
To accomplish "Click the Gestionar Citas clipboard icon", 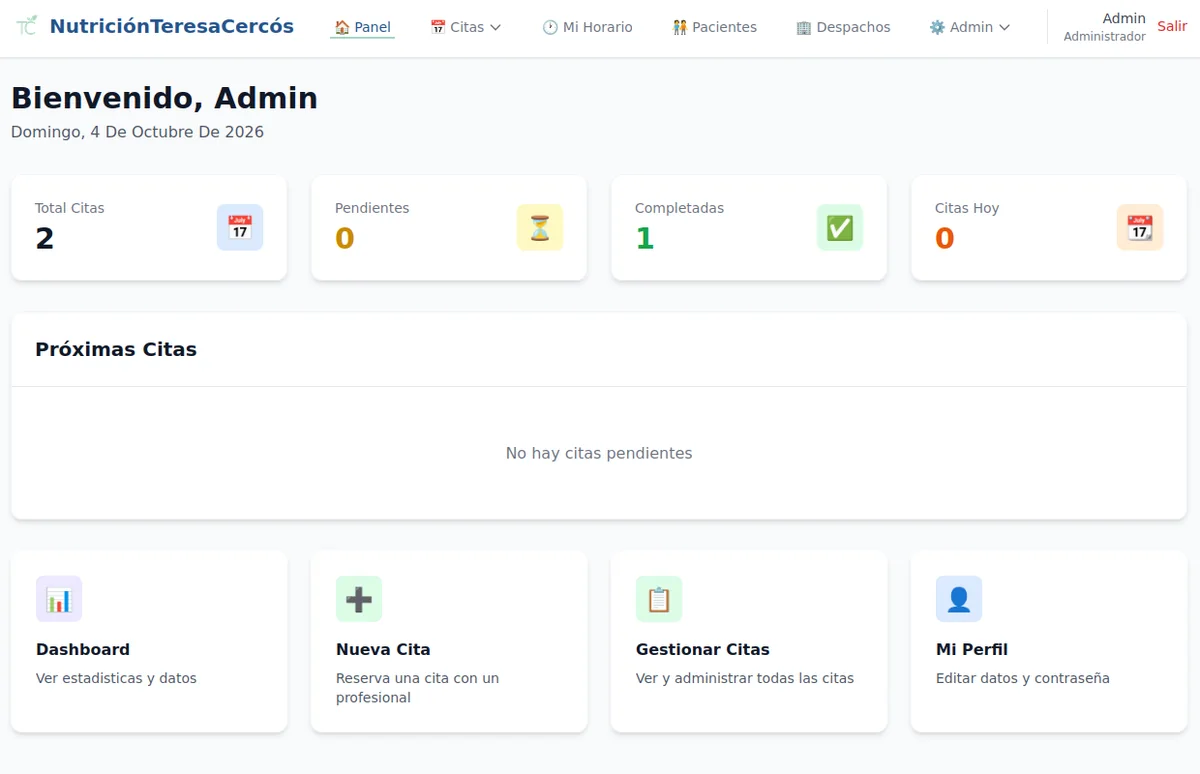I will (x=659, y=599).
